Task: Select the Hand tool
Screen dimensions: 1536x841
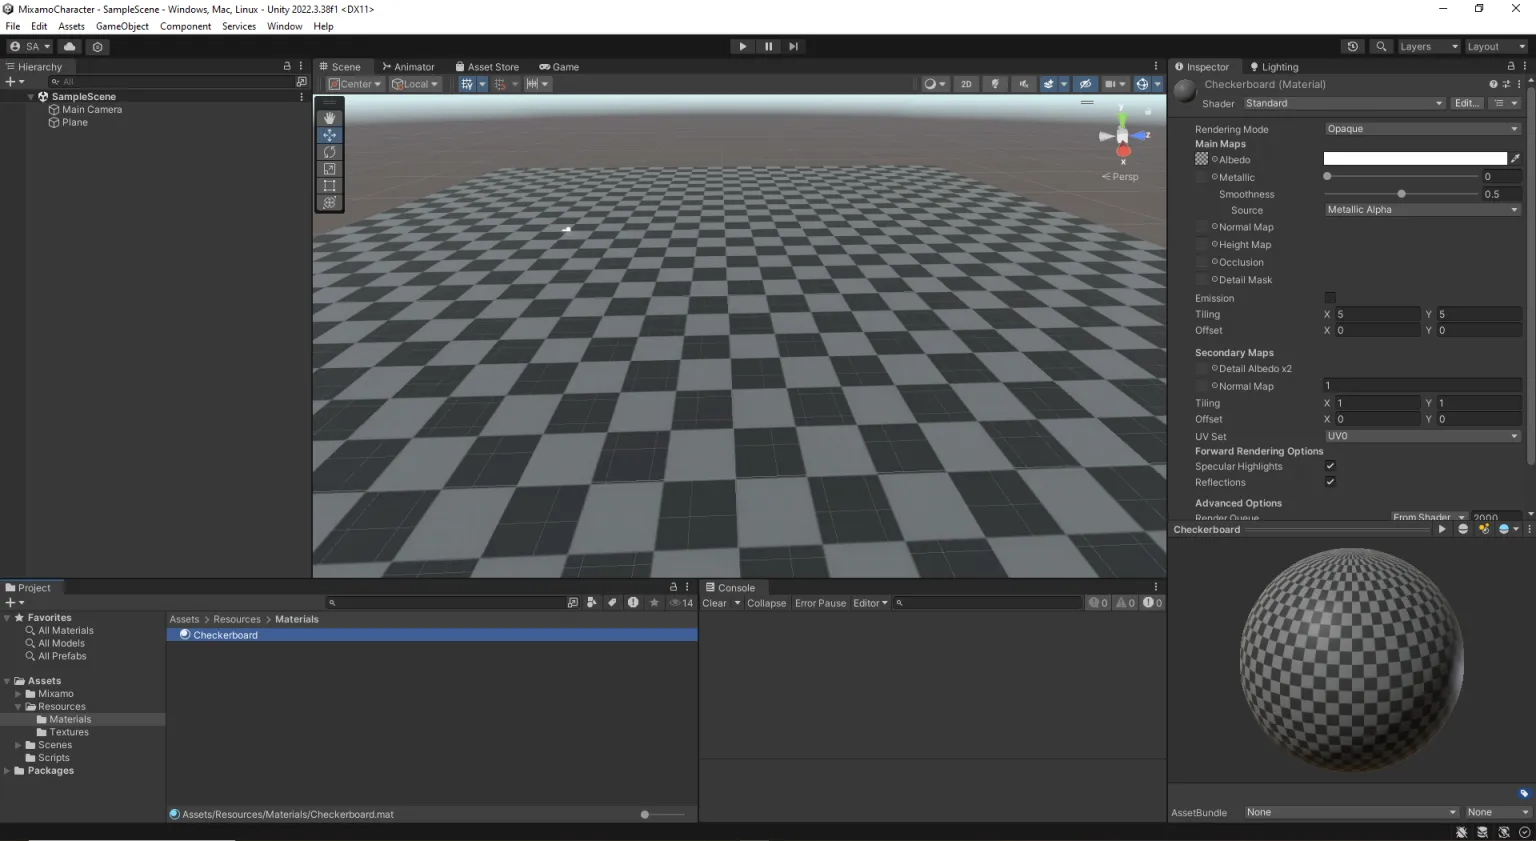Action: coord(330,117)
